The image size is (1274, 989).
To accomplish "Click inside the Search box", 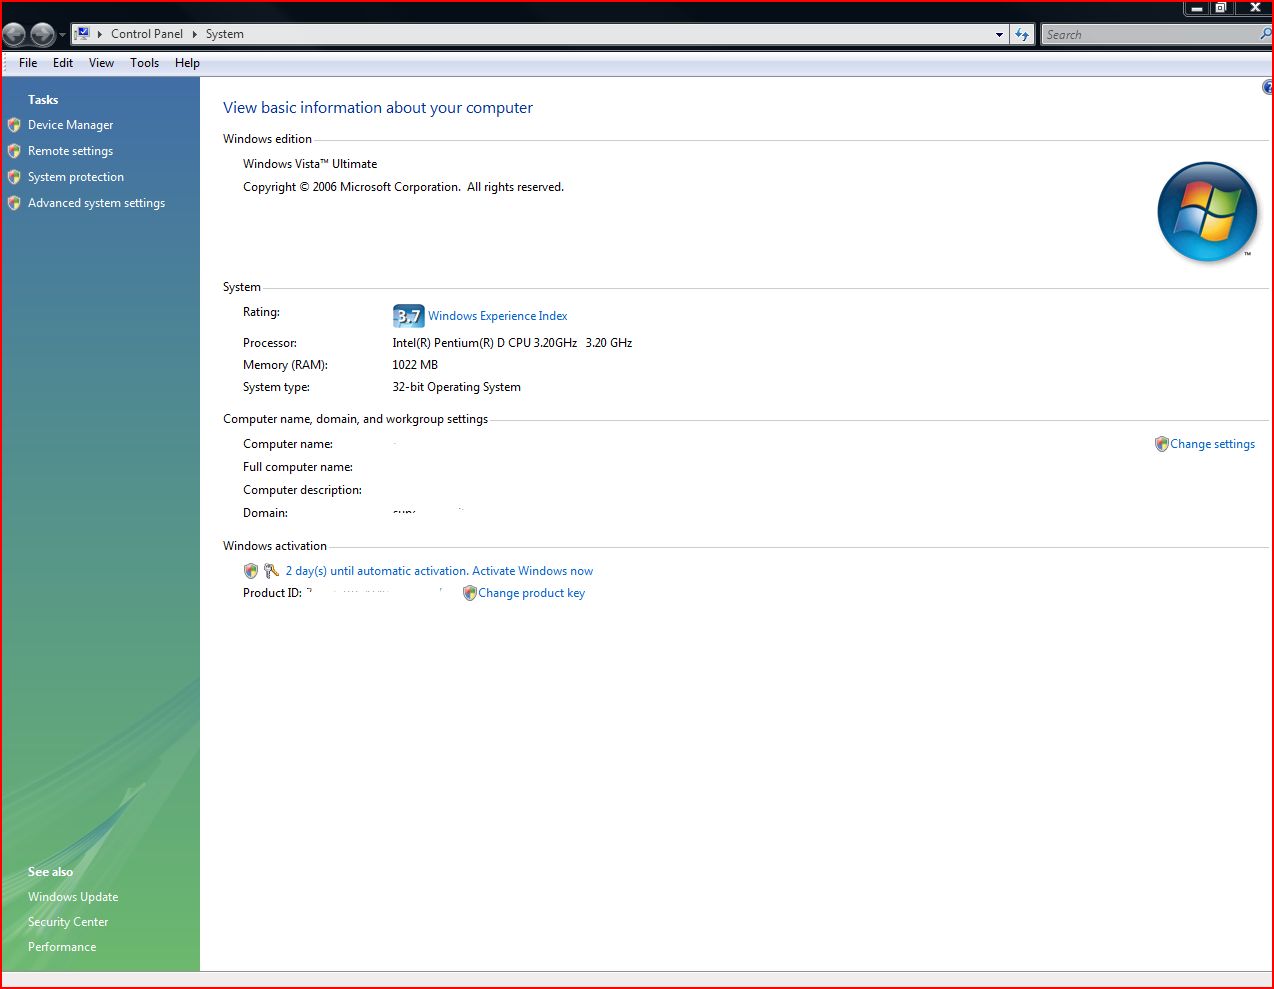I will point(1150,34).
